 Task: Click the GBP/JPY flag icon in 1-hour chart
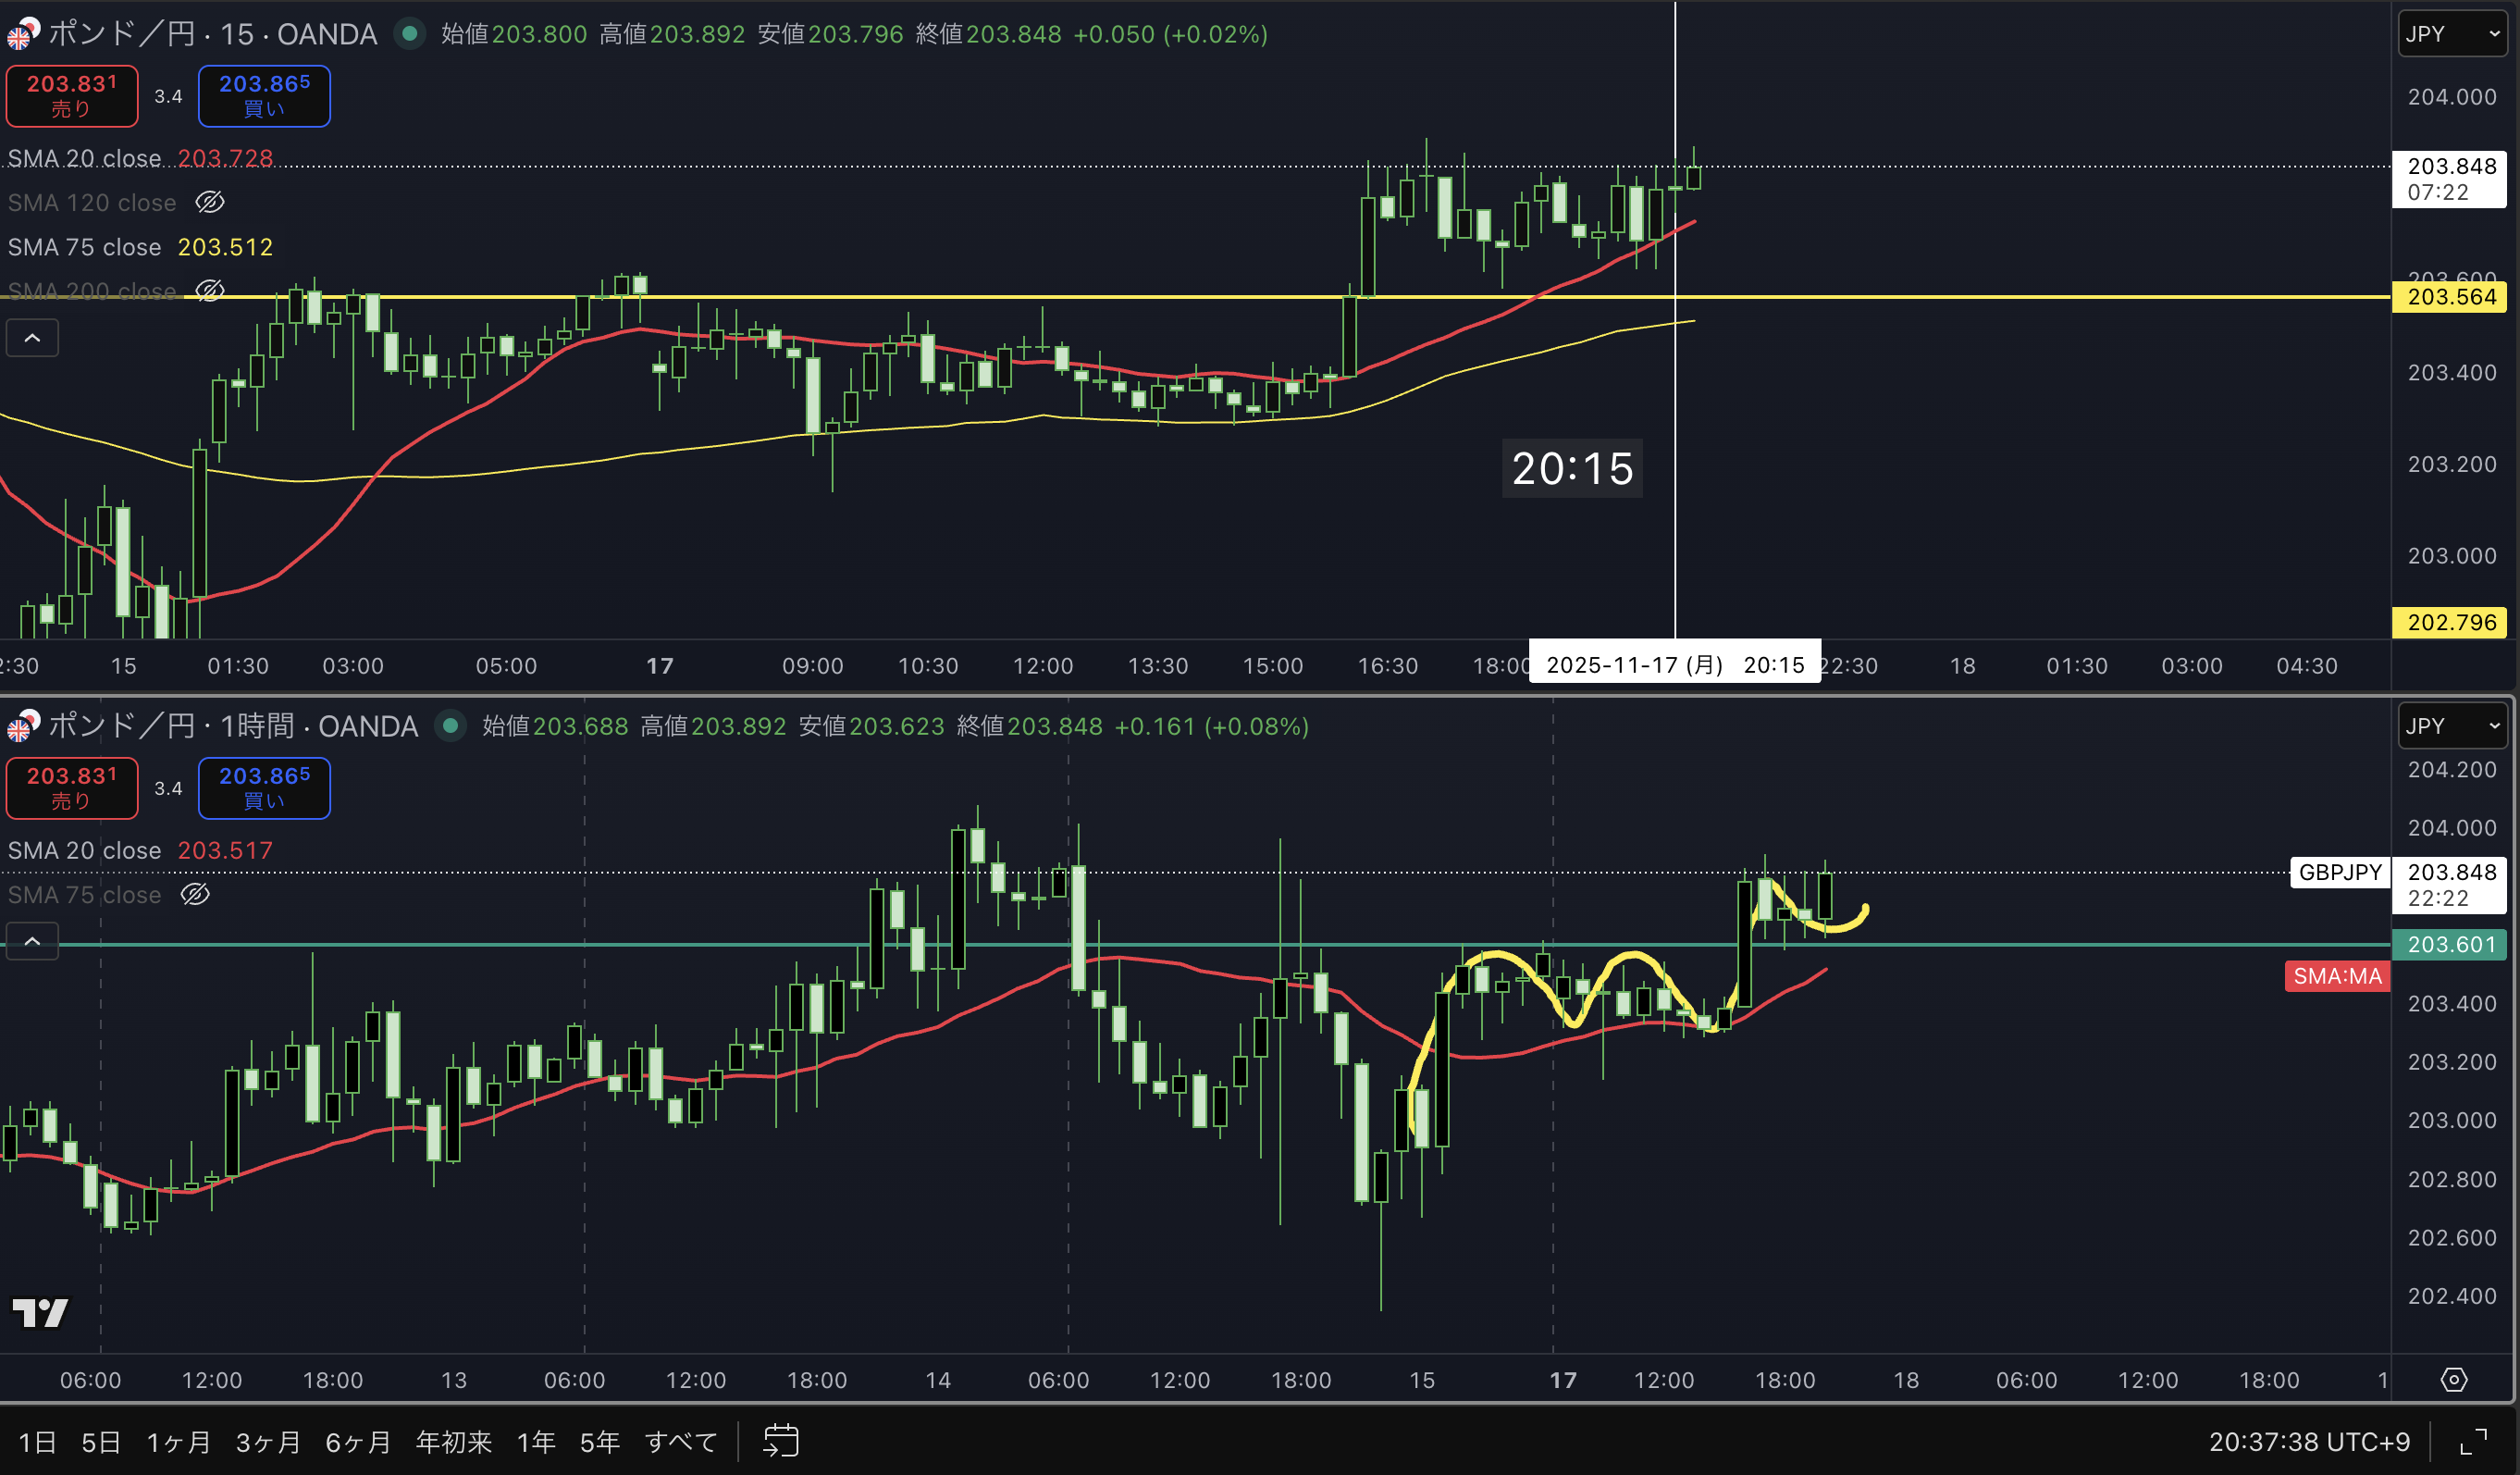22,726
